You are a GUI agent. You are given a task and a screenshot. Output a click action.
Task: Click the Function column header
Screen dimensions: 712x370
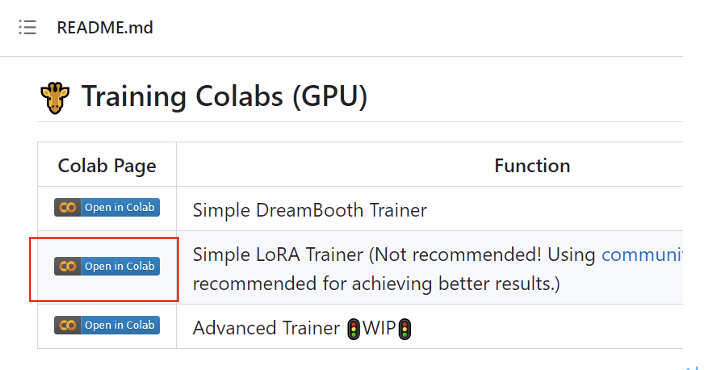point(532,166)
